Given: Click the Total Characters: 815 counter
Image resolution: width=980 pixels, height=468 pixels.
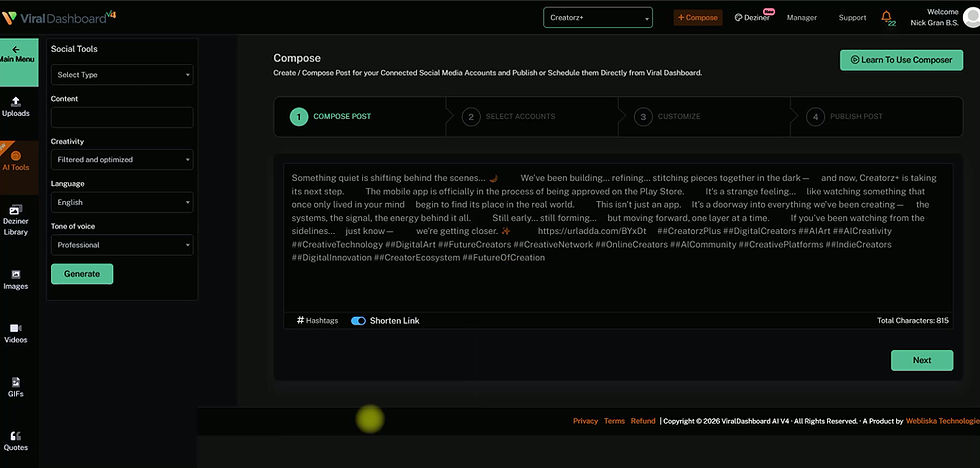Looking at the screenshot, I should coord(912,321).
